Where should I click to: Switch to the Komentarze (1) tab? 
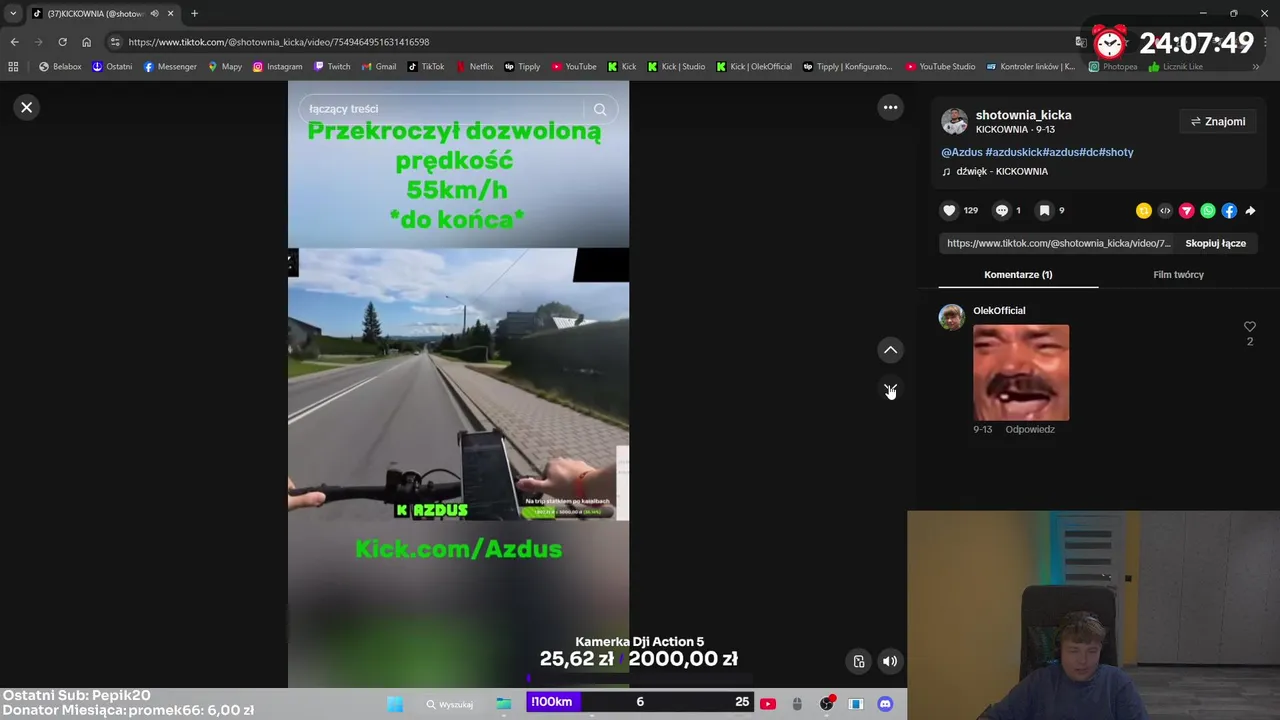click(1018, 275)
